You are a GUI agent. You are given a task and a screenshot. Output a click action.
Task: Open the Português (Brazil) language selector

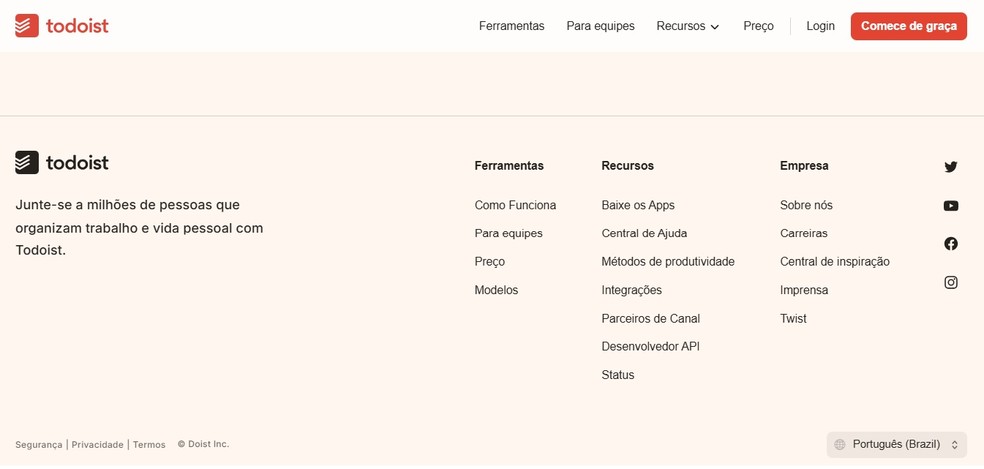pyautogui.click(x=897, y=445)
